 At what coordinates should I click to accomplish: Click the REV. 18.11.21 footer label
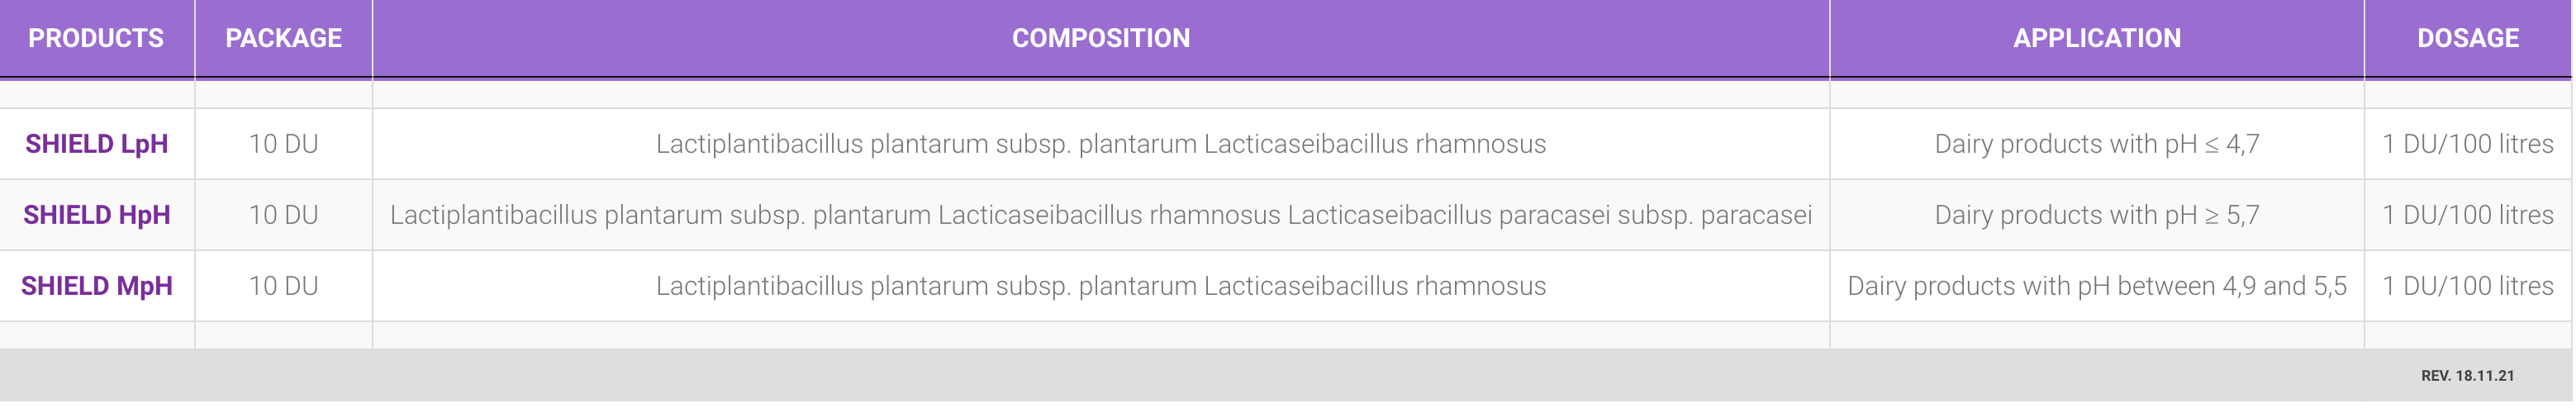tap(2468, 376)
